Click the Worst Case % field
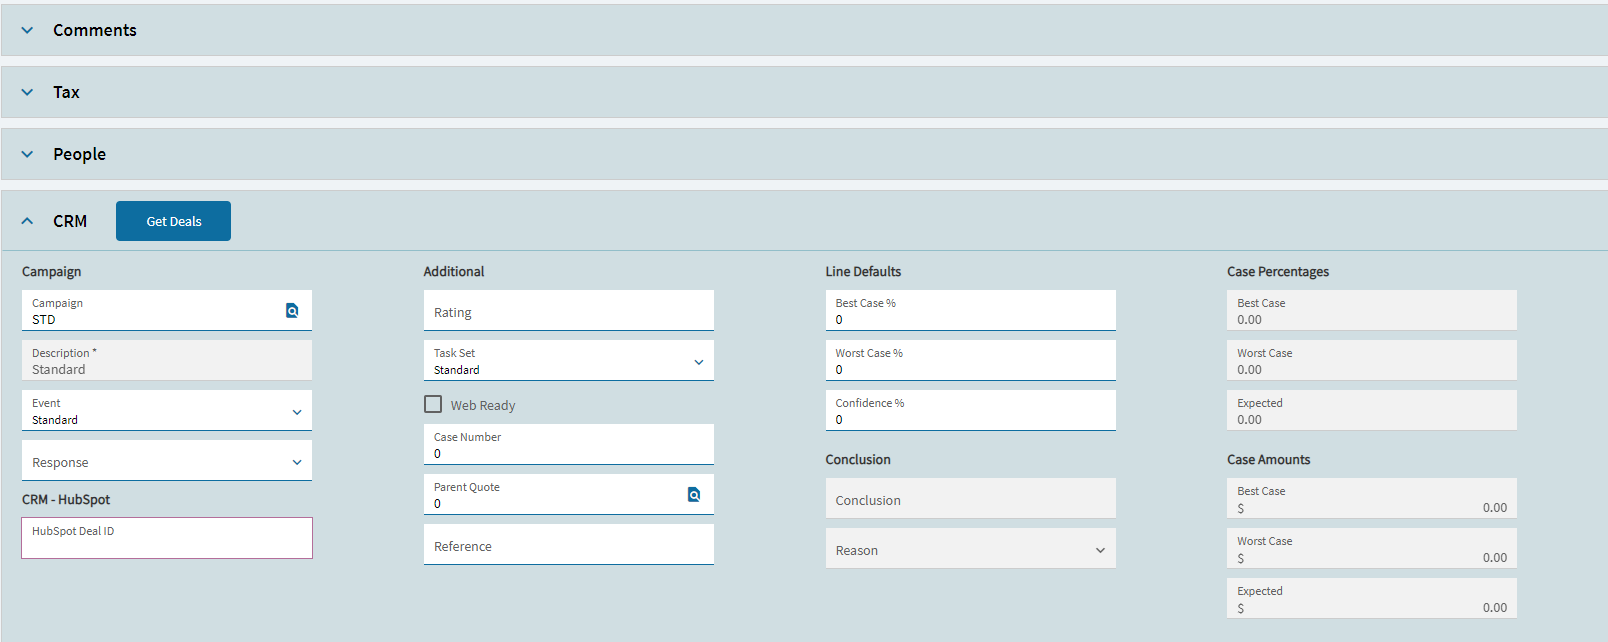 click(x=971, y=361)
